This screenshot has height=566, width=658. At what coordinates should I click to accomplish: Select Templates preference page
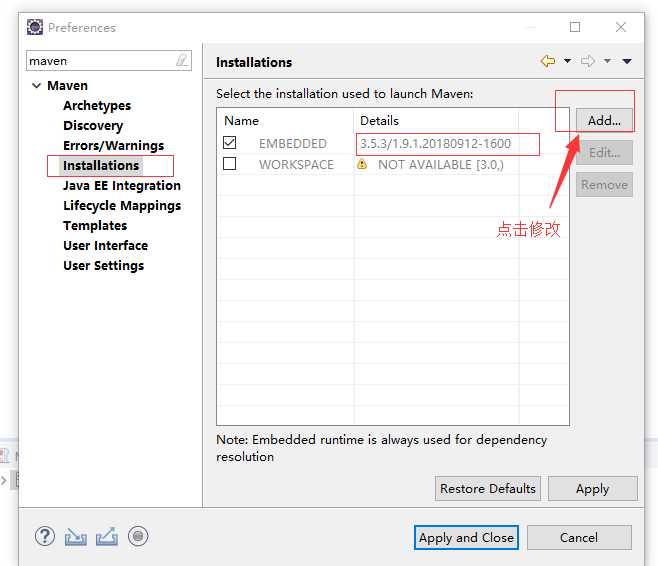click(x=95, y=226)
